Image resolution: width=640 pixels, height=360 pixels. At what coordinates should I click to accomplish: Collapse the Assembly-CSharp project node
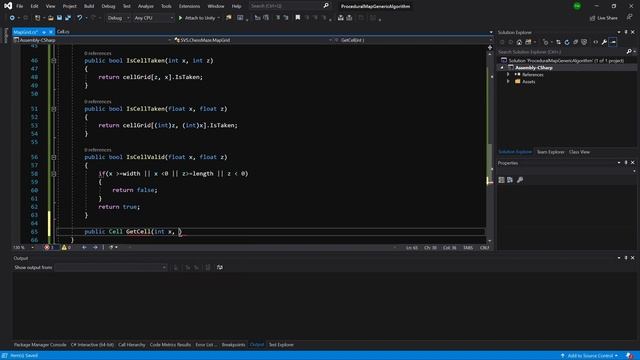coord(502,68)
